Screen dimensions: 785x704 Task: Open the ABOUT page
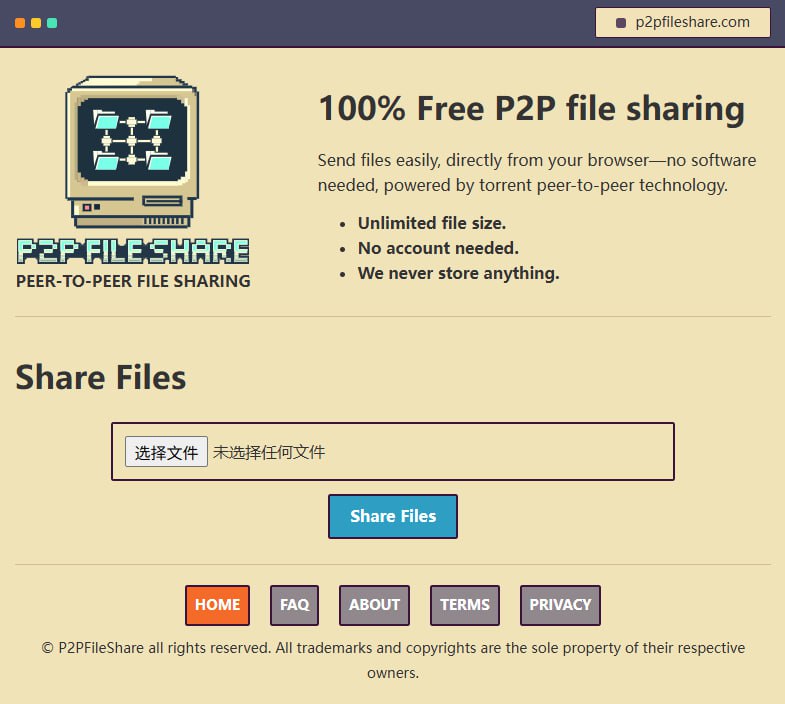[374, 605]
